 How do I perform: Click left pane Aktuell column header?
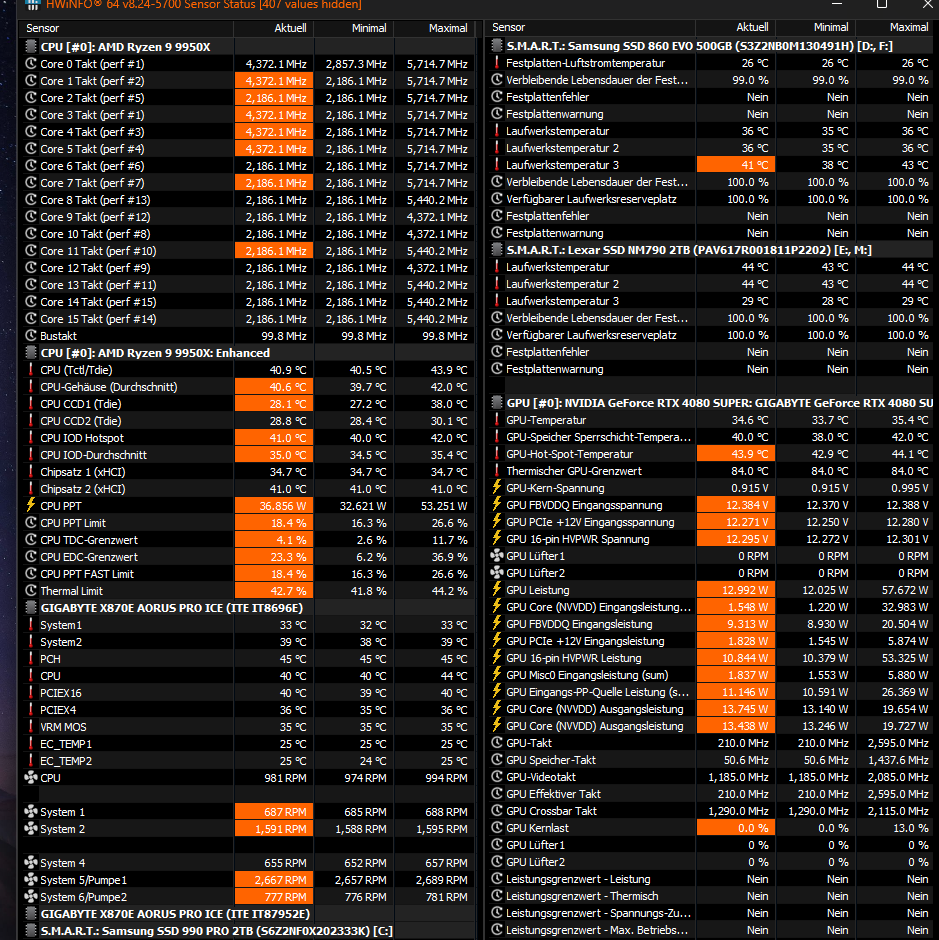tap(273, 28)
